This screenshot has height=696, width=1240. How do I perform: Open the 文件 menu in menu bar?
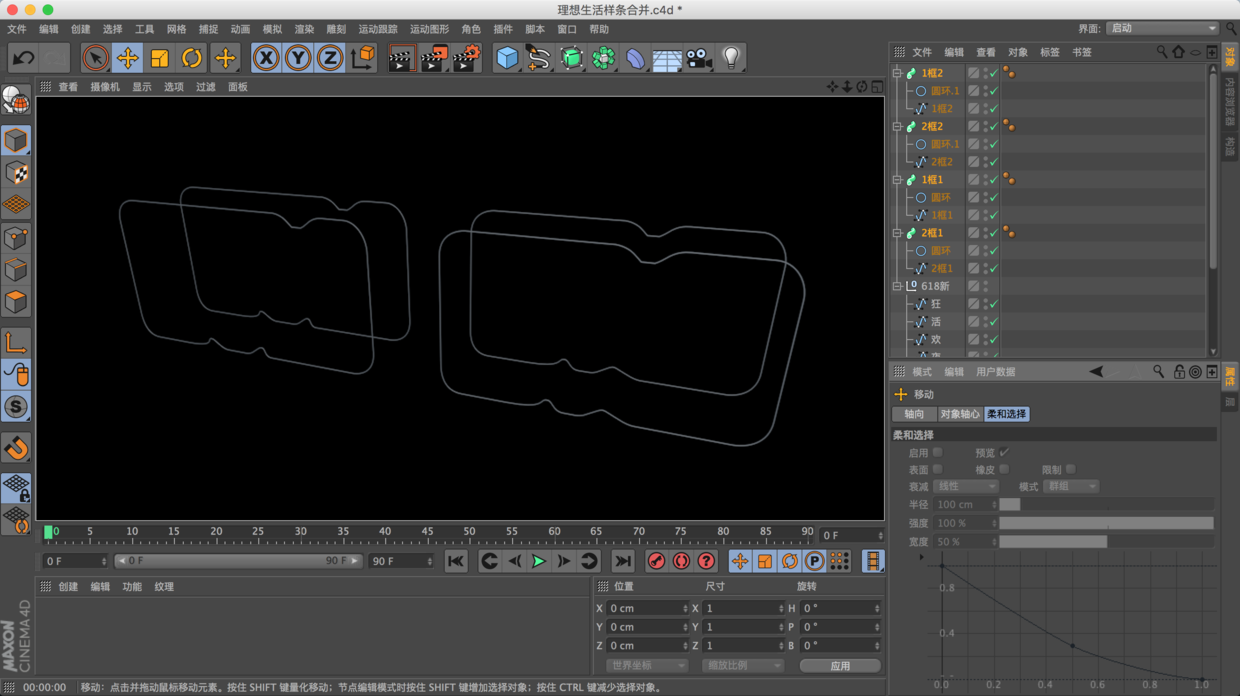(17, 29)
